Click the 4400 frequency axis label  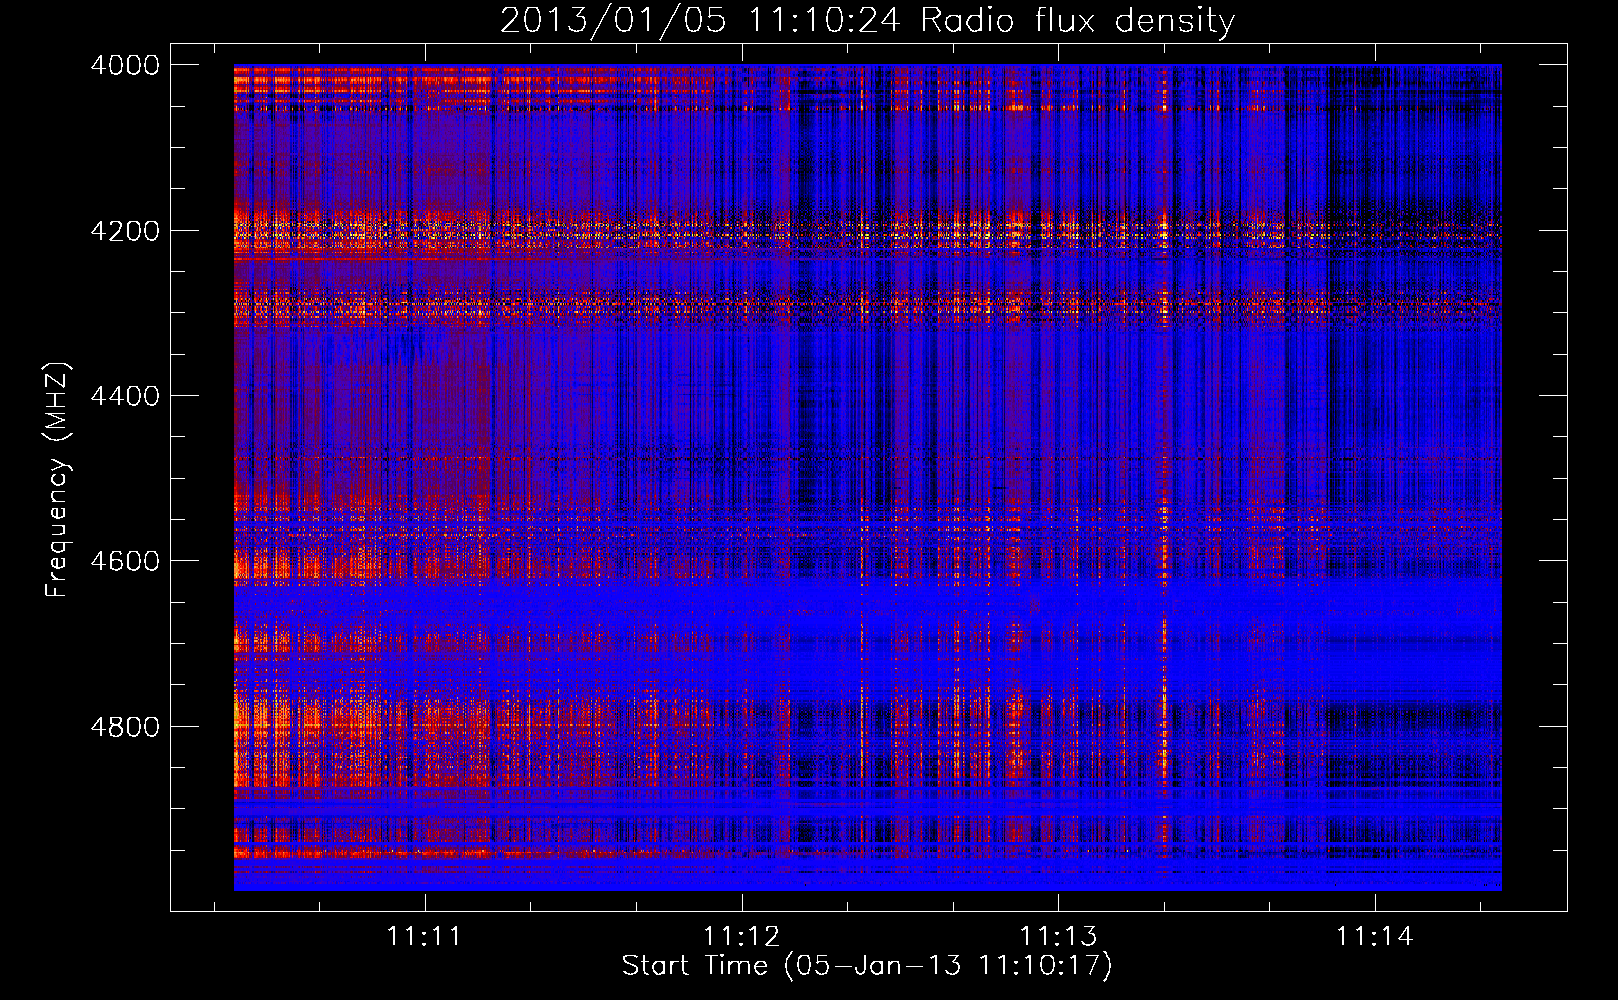click(x=125, y=396)
